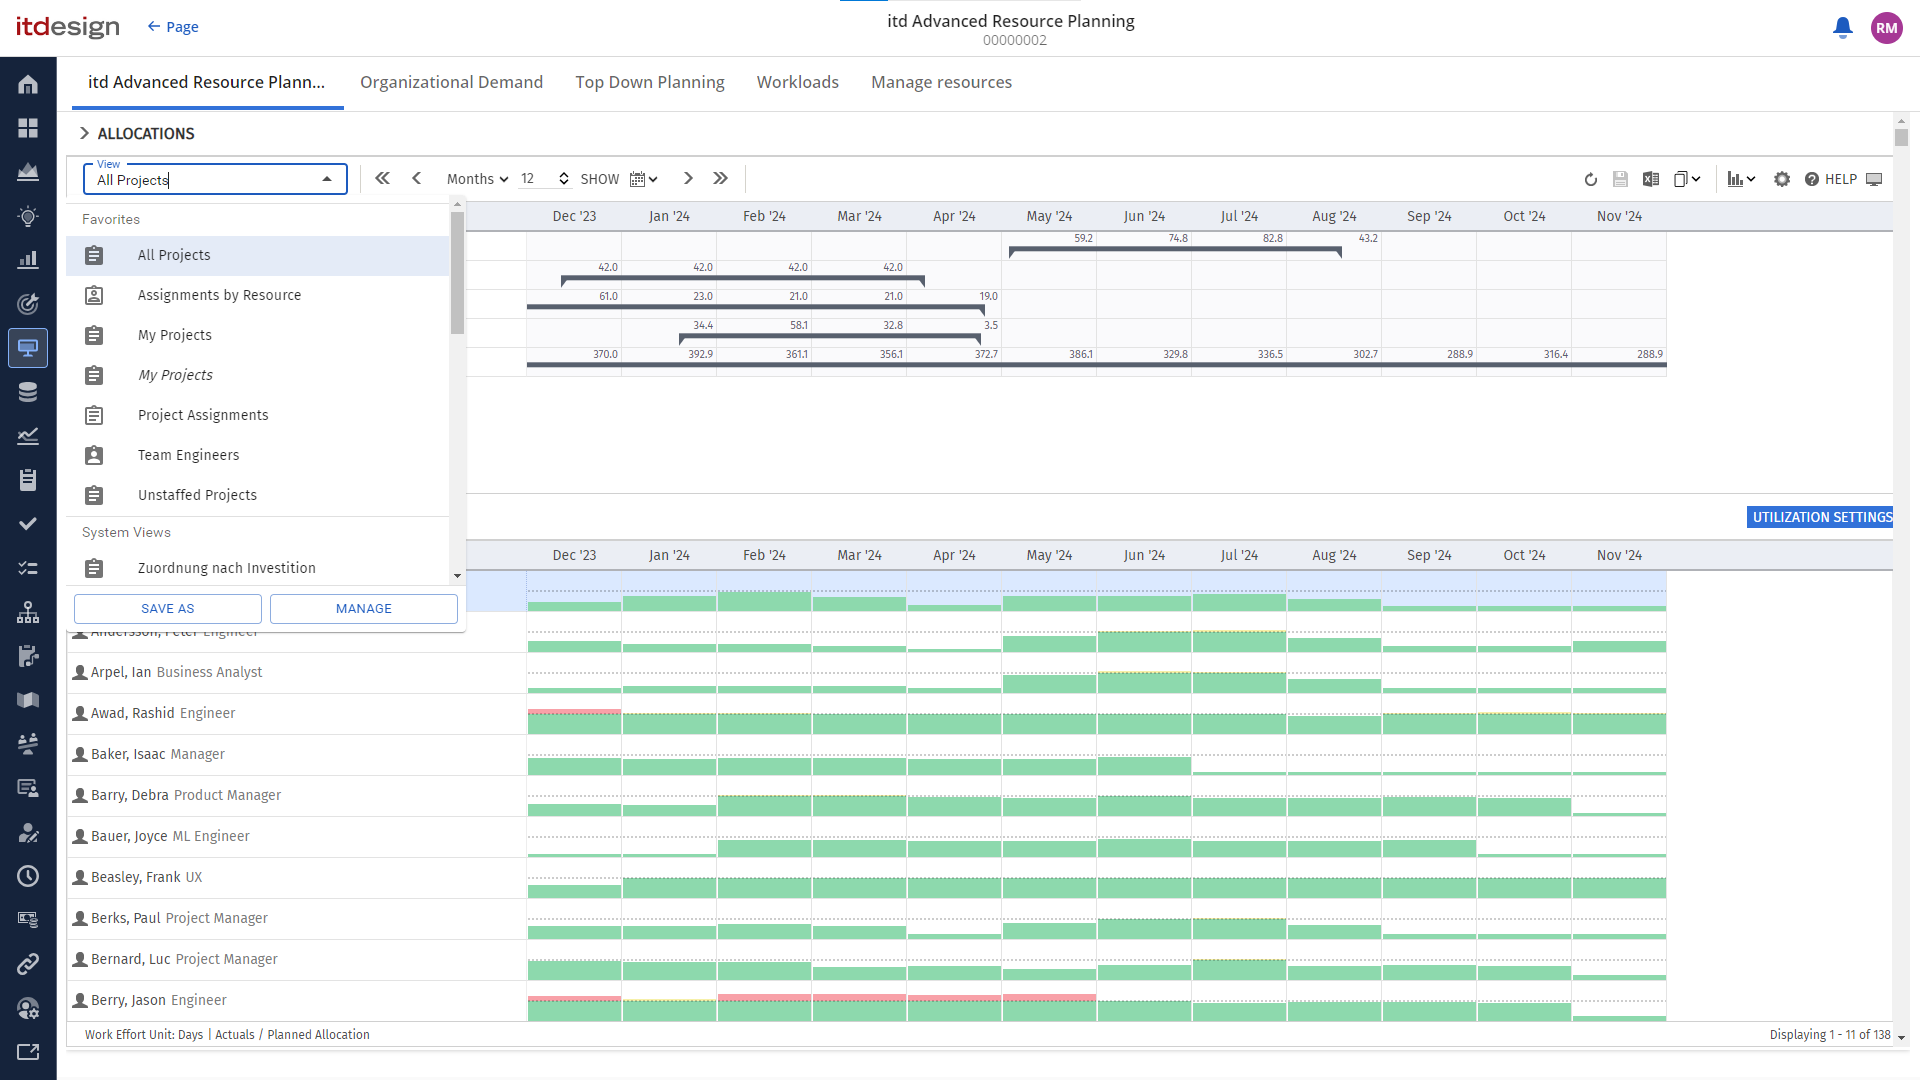Choose the non-italic My Projects view
Image resolution: width=1920 pixels, height=1080 pixels.
pos(258,335)
